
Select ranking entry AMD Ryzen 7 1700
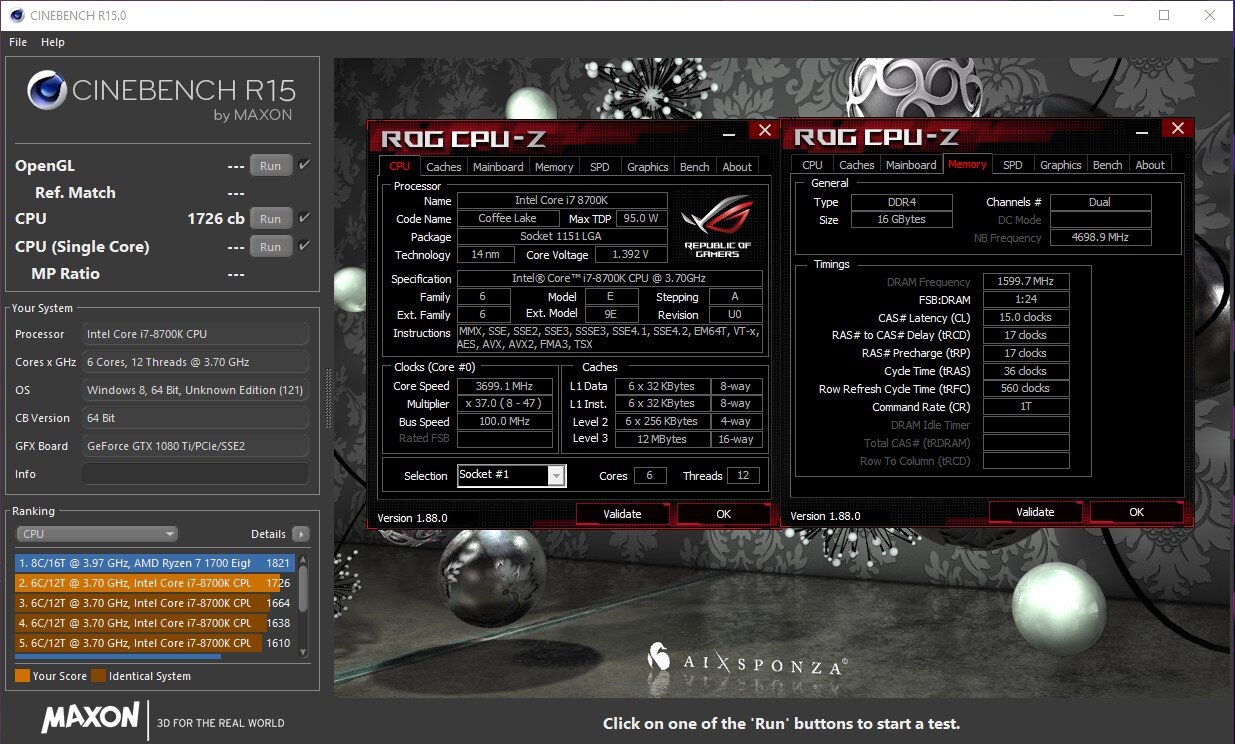tap(155, 563)
